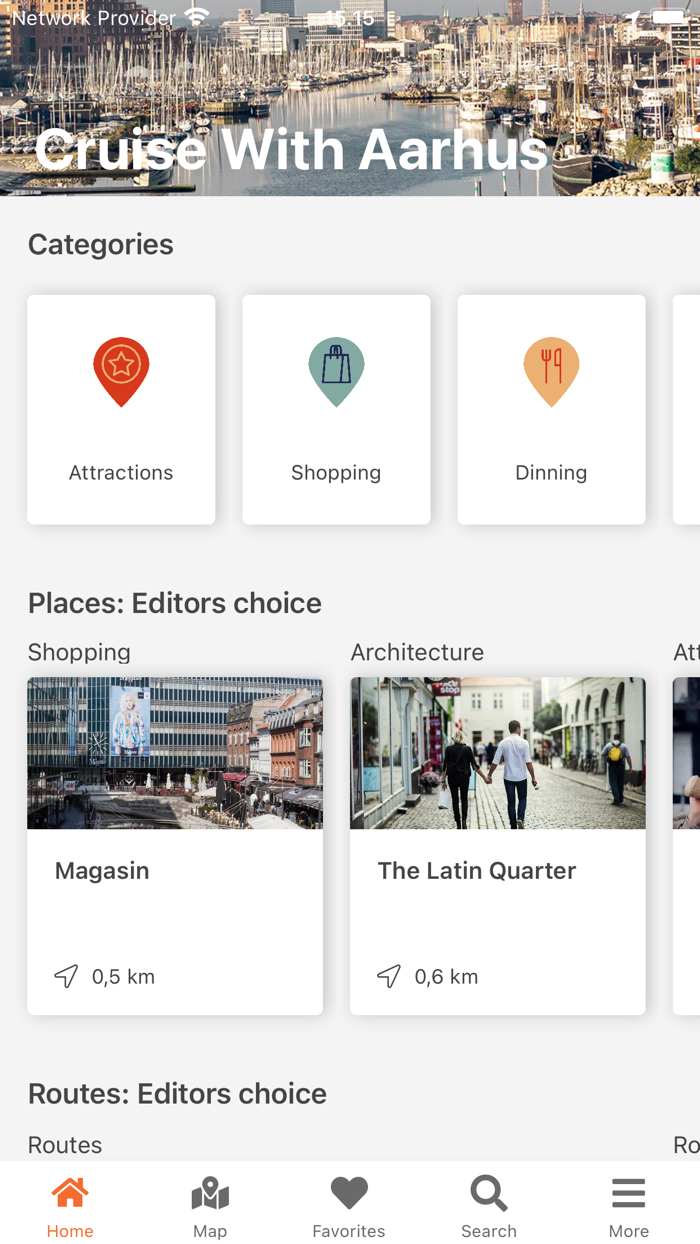Viewport: 700px width, 1244px height.
Task: Tap the Attractions star pin icon
Action: click(121, 372)
